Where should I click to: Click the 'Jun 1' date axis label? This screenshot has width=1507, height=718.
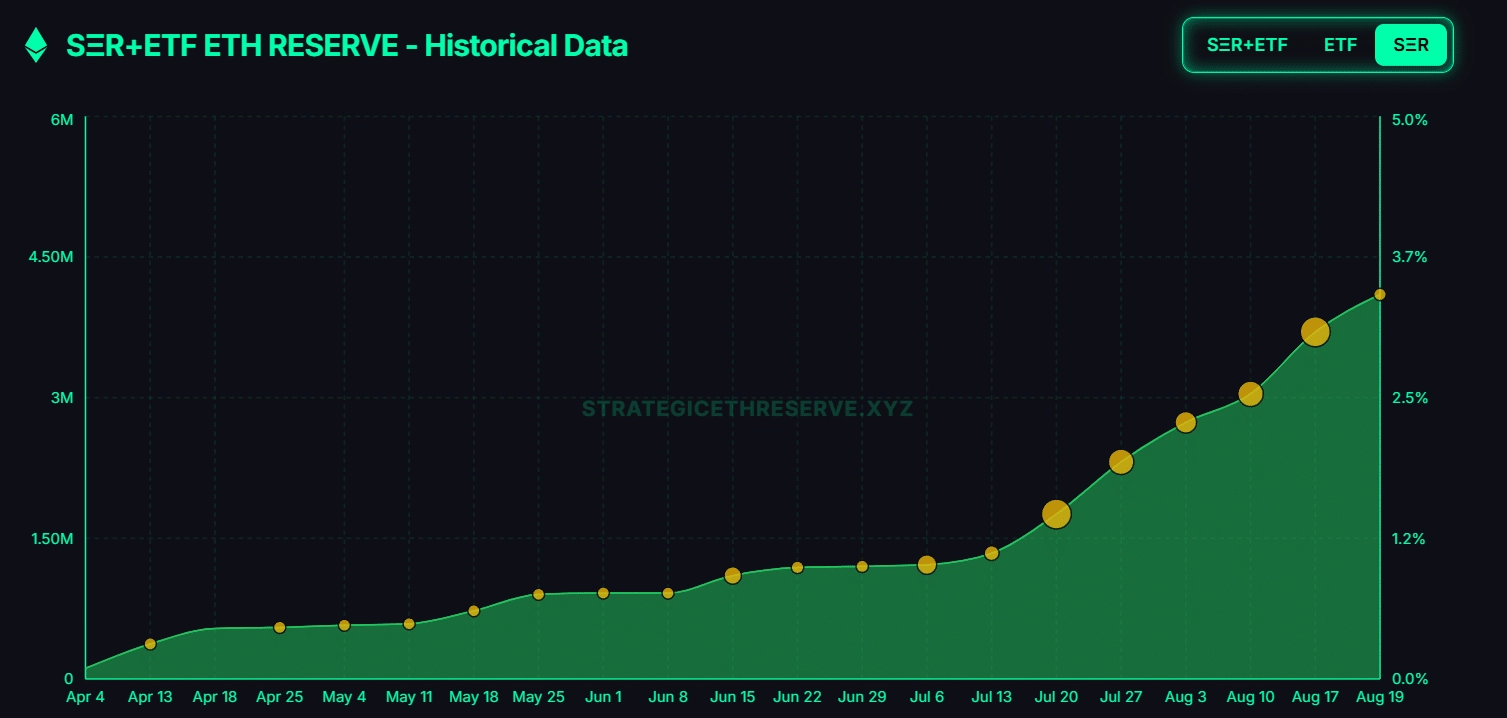603,697
